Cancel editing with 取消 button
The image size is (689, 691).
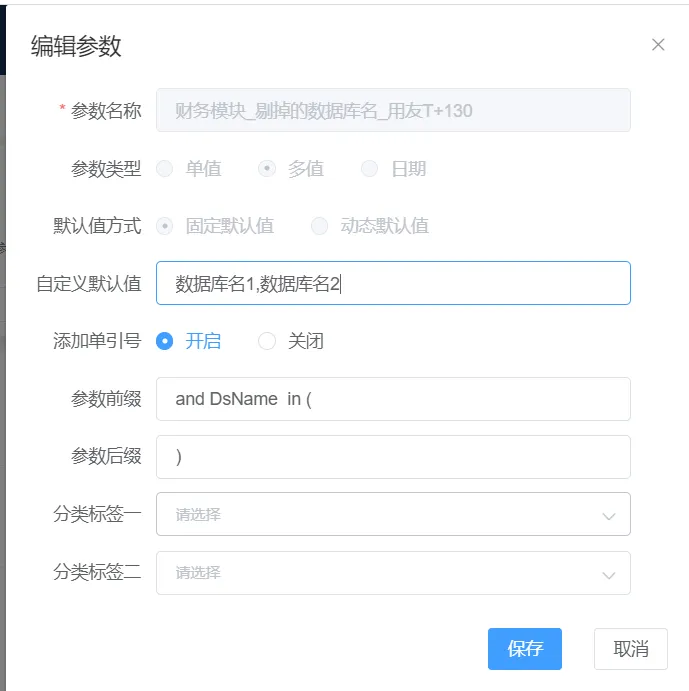[x=631, y=649]
